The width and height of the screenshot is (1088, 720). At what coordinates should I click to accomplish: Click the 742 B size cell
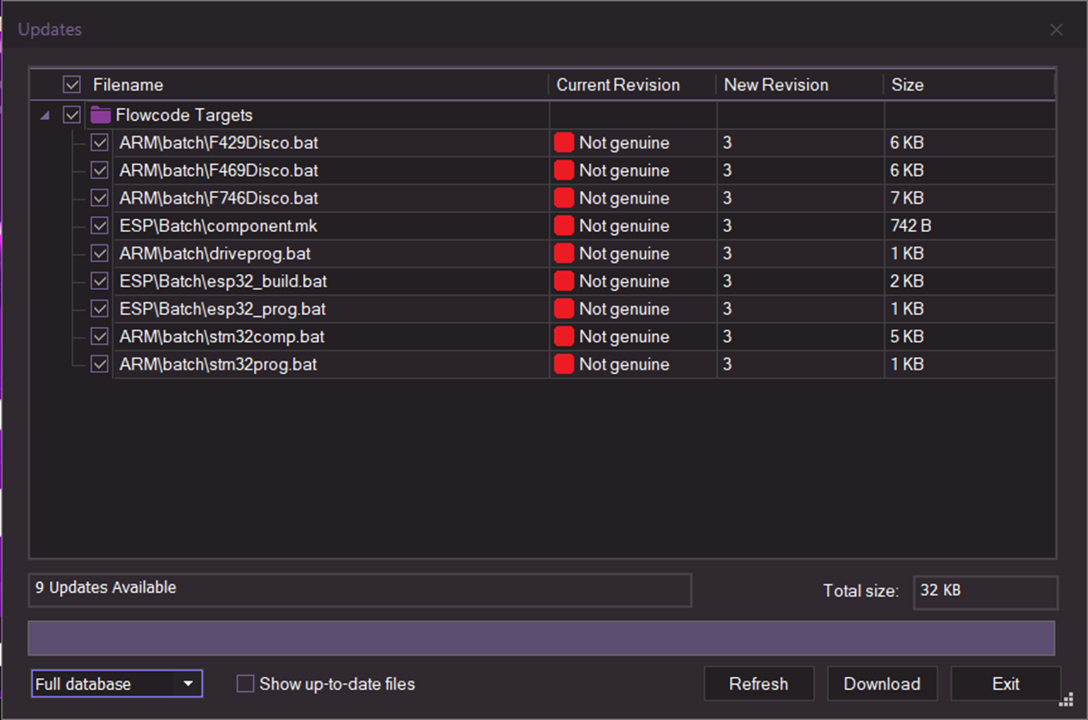coord(910,225)
